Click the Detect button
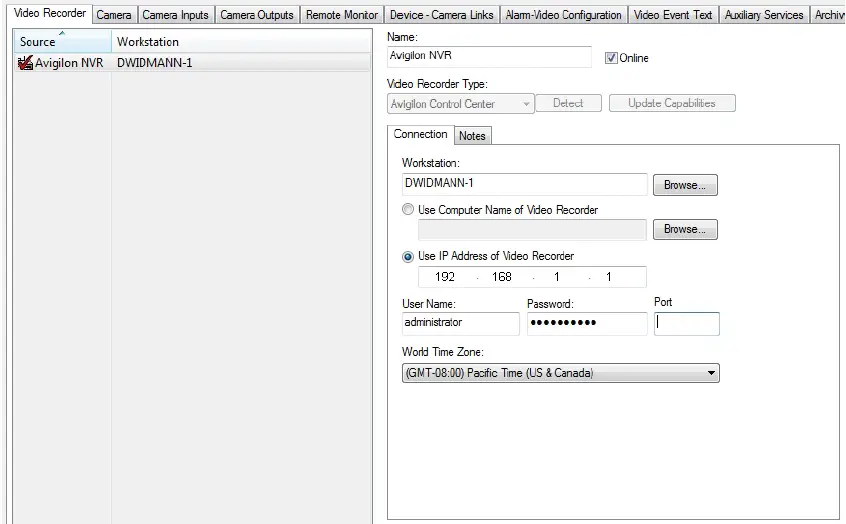This screenshot has height=524, width=846. point(568,103)
